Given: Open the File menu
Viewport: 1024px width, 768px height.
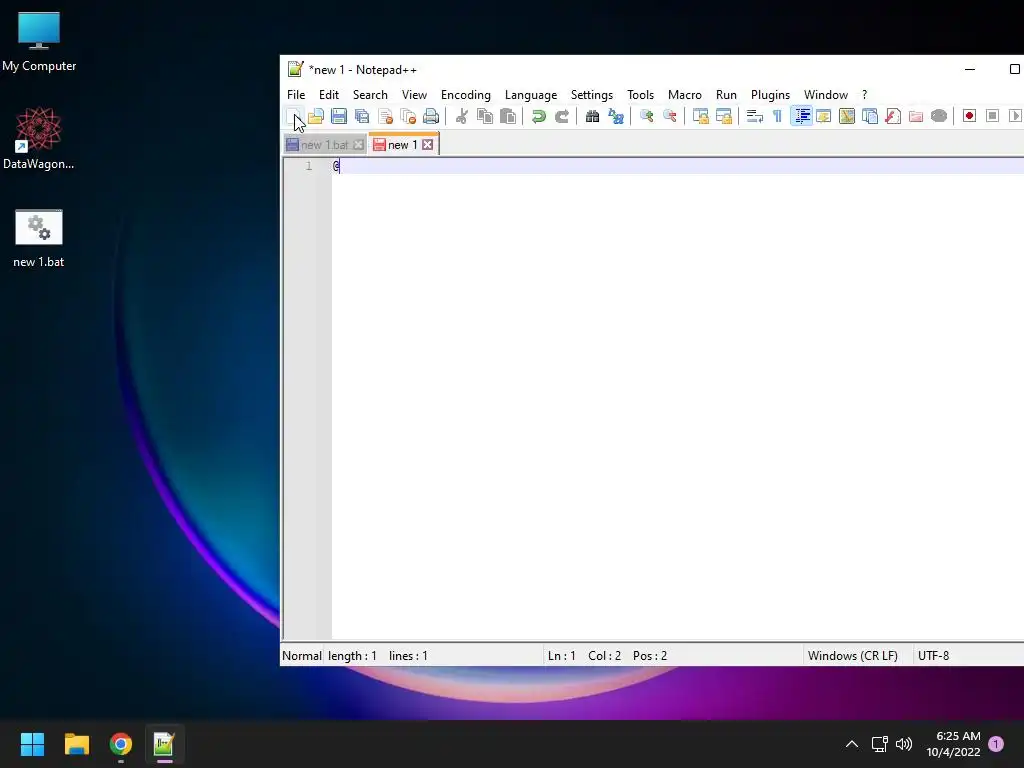Looking at the screenshot, I should (296, 95).
